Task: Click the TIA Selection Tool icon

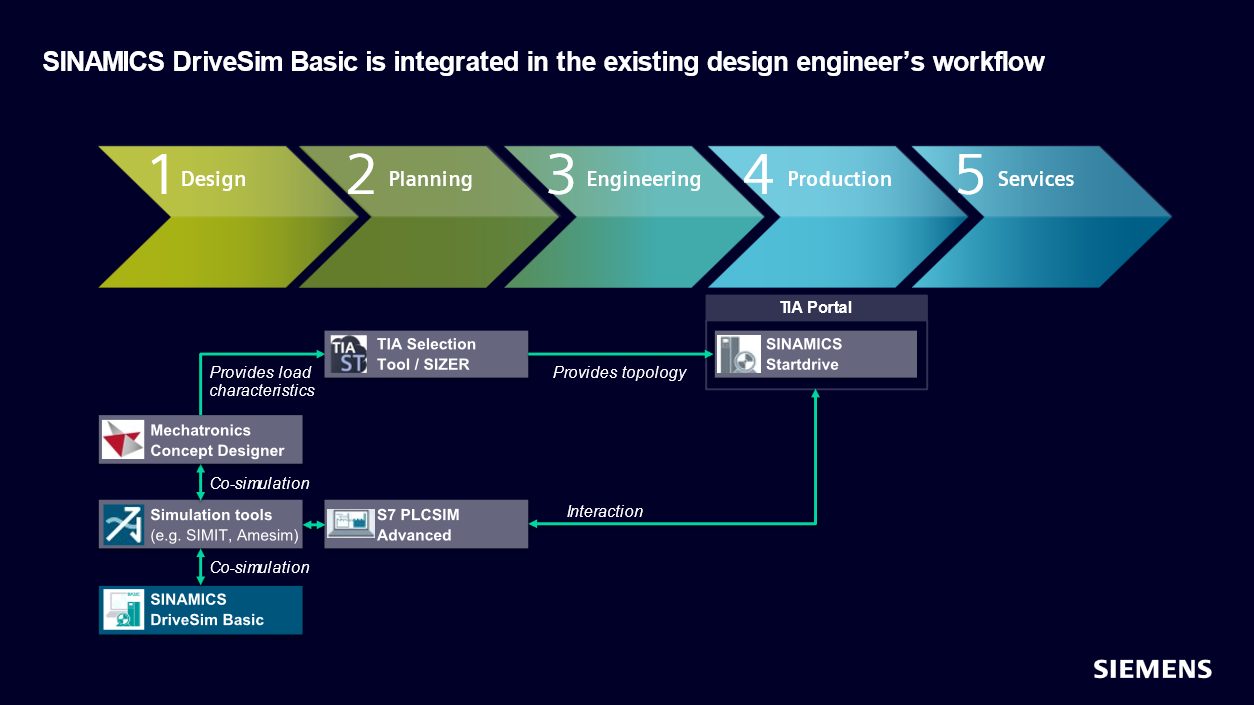Action: tap(349, 354)
